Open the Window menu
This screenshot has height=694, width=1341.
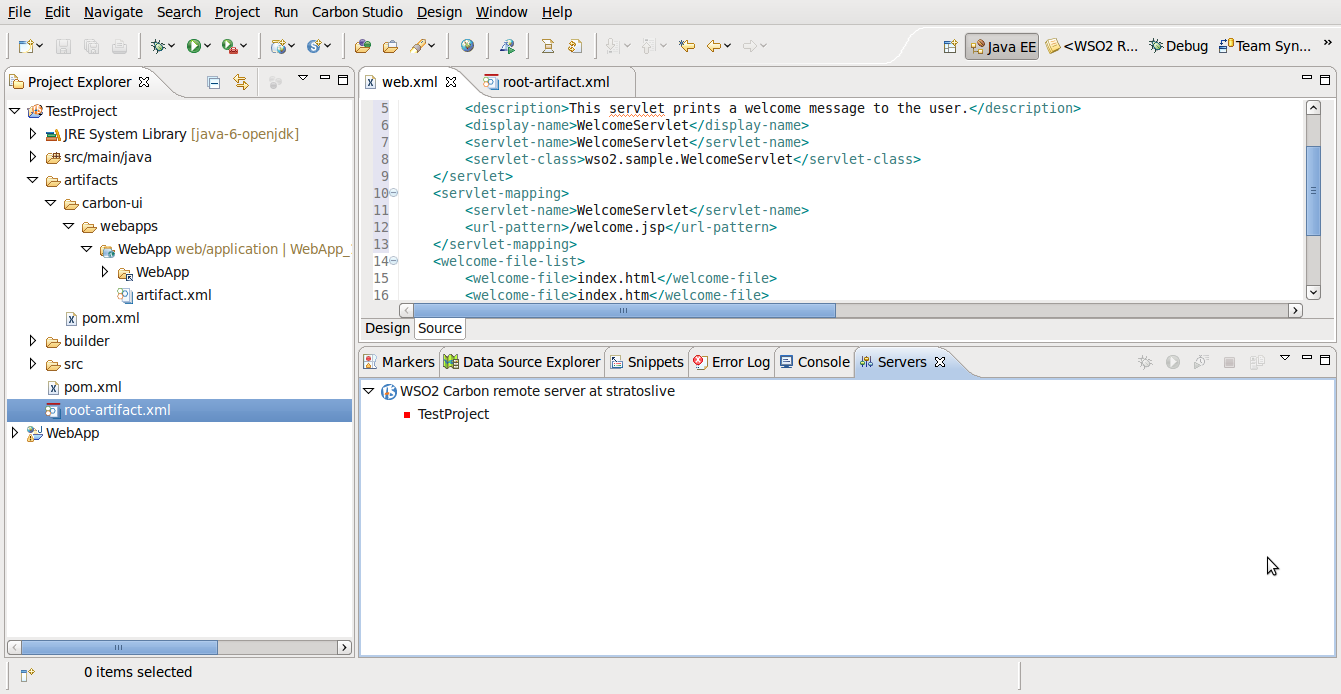[x=501, y=12]
